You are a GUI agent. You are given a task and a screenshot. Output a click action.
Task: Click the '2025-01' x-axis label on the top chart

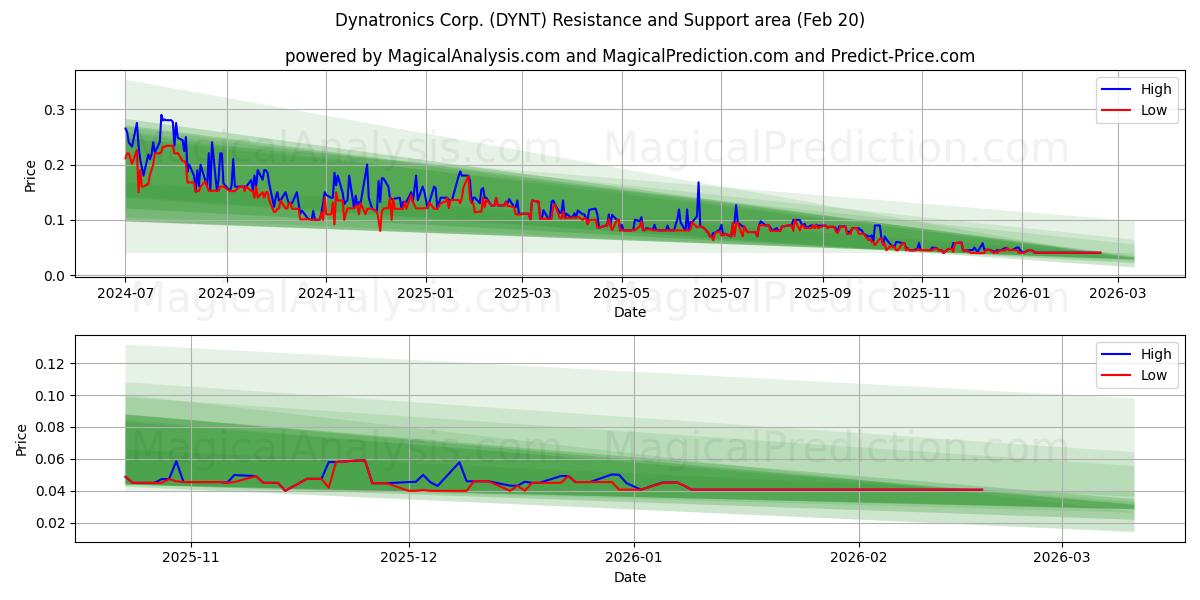(x=427, y=294)
